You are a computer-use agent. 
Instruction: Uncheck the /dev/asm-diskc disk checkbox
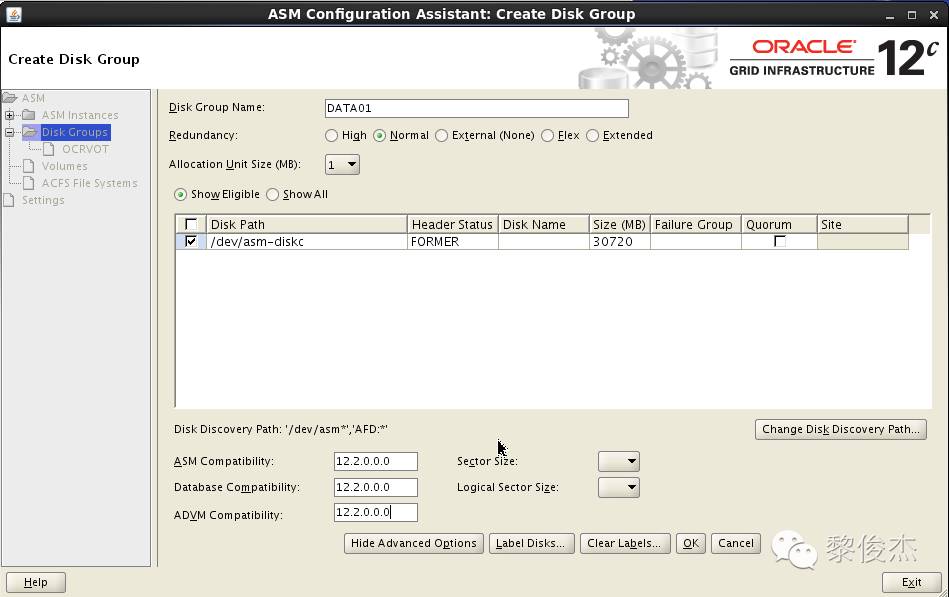coord(191,241)
